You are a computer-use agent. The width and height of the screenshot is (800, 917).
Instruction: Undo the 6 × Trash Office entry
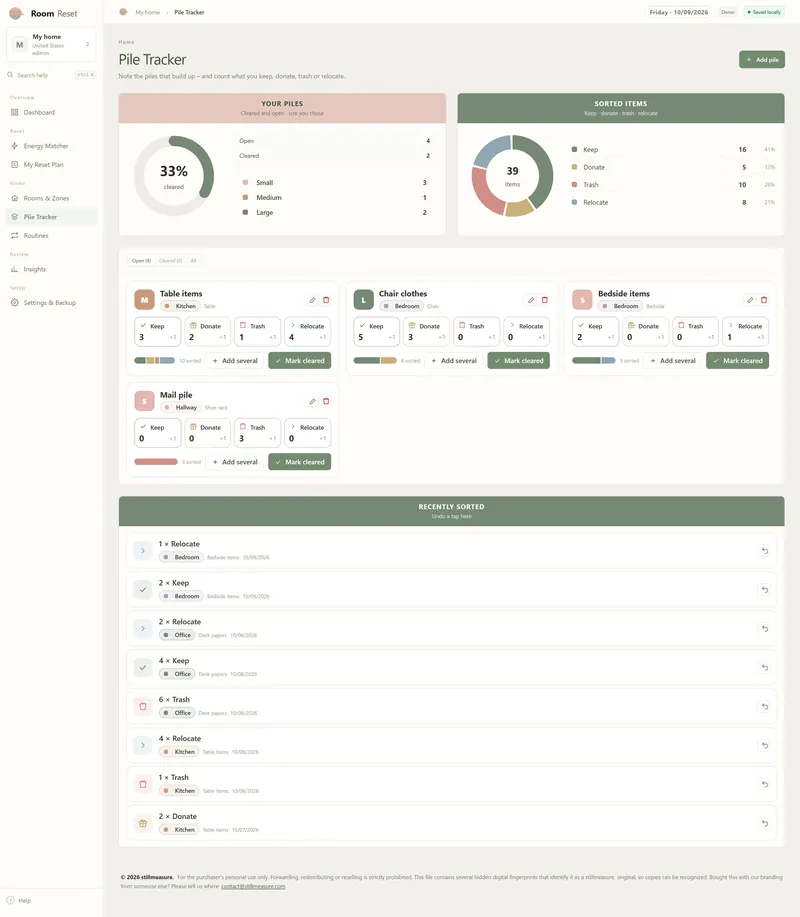(x=764, y=706)
